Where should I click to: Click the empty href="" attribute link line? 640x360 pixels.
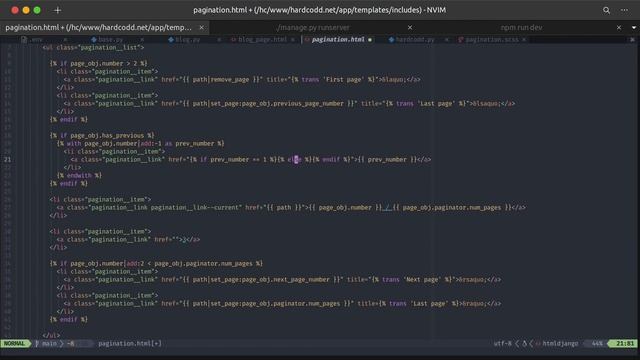click(128, 240)
